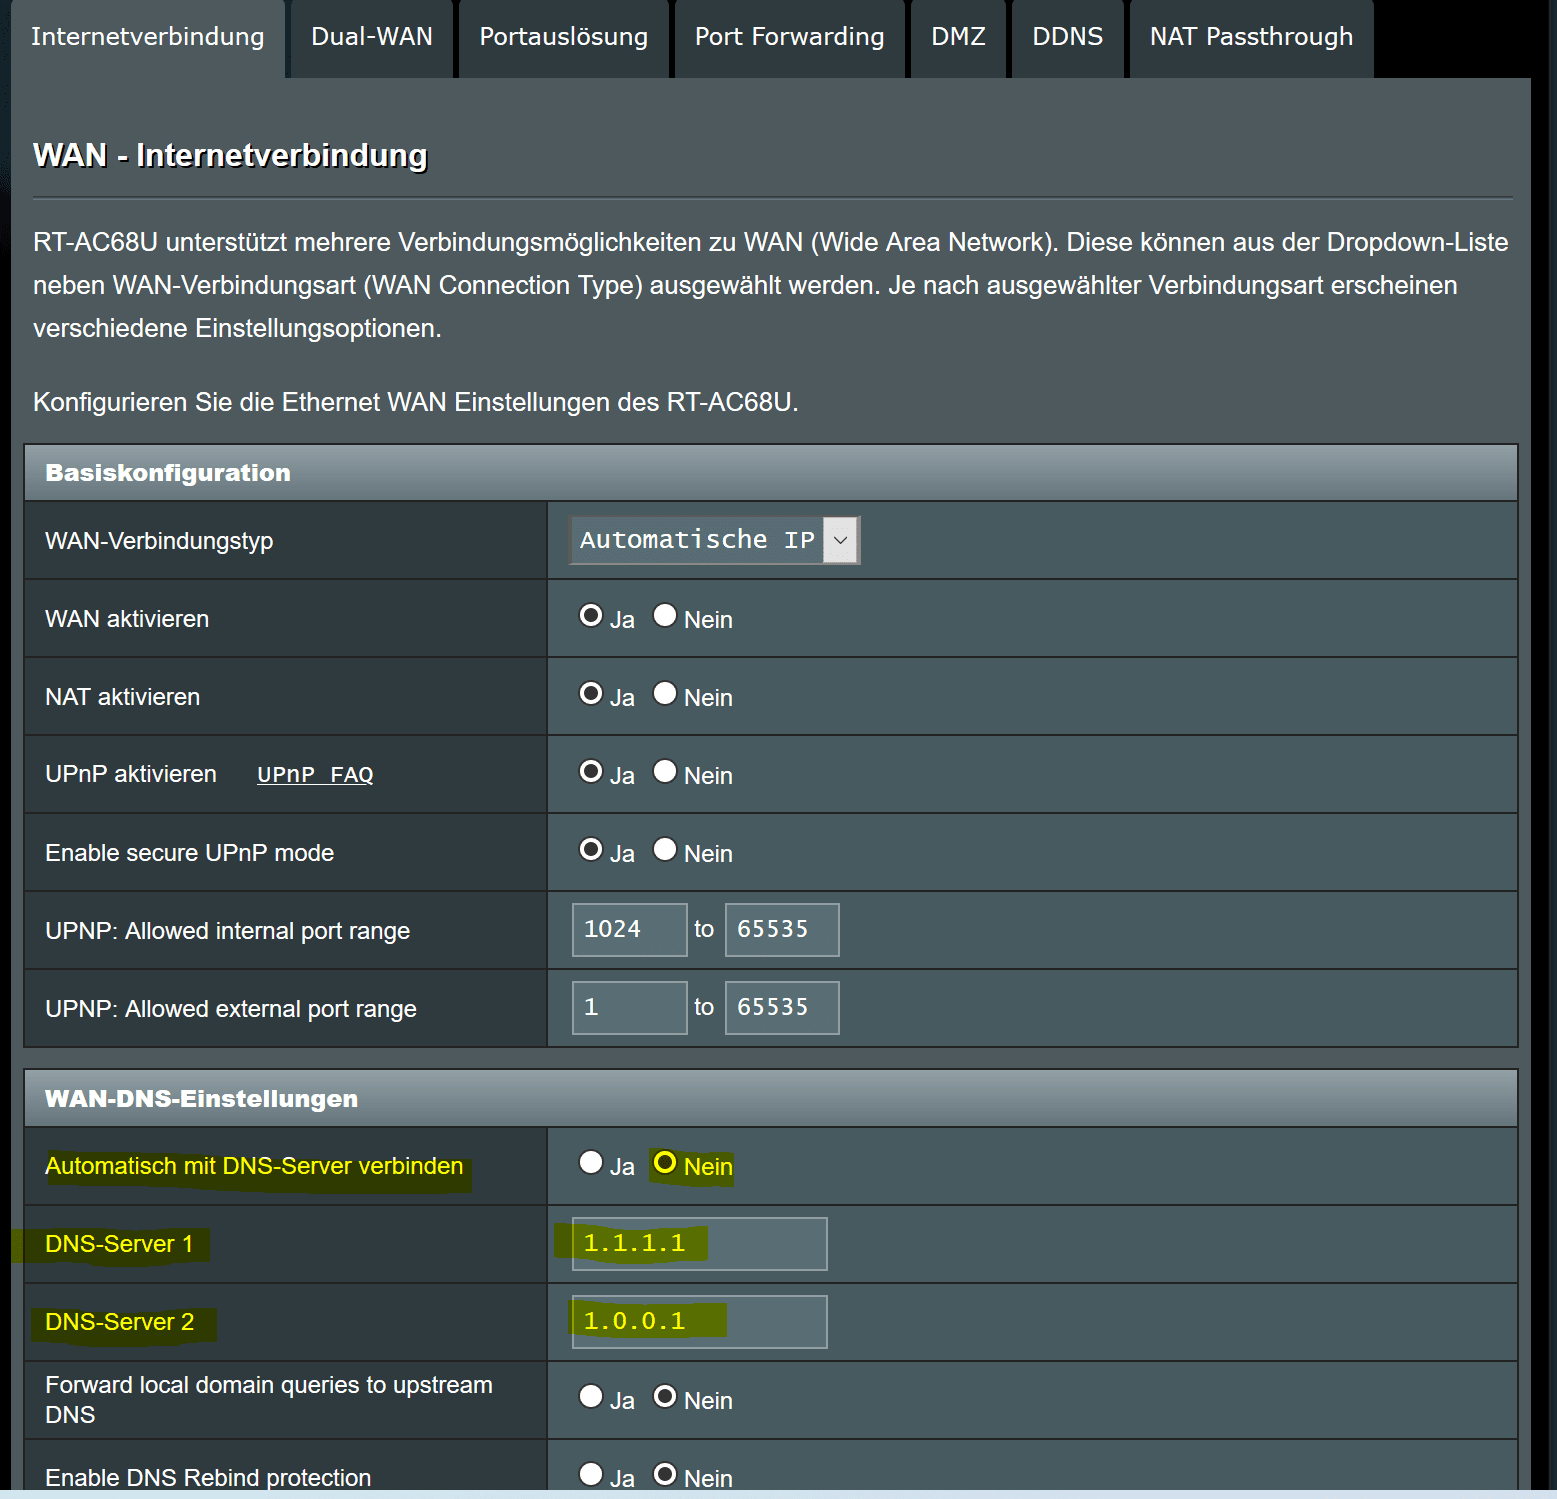Switch to the DMZ tab
1557x1499 pixels.
point(958,38)
